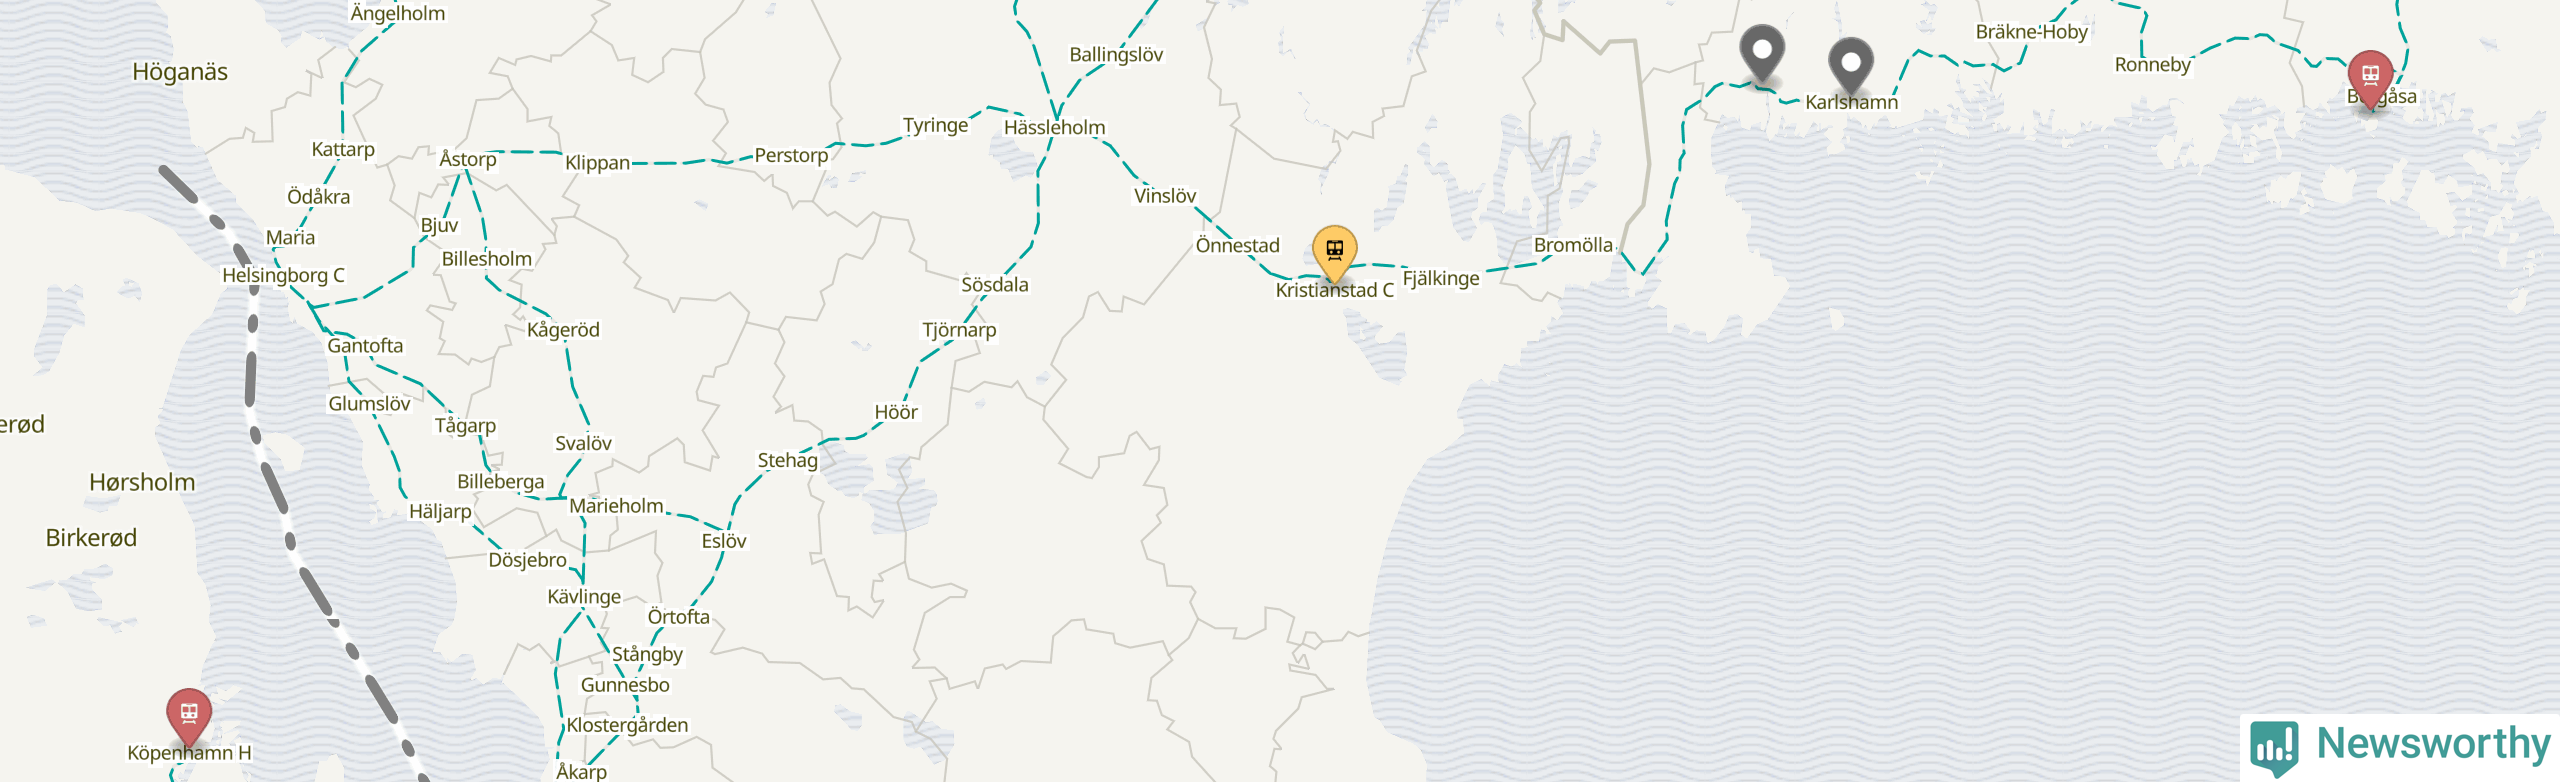The width and height of the screenshot is (2560, 782).
Task: Click the gray pin west of Karlshamn
Action: 1762,52
